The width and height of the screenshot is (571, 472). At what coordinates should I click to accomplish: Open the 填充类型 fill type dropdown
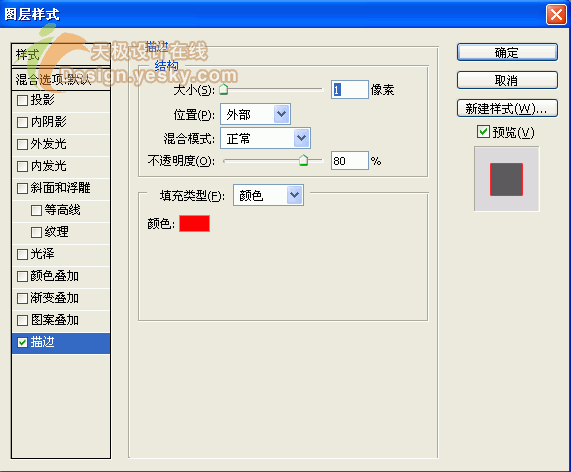pos(268,196)
